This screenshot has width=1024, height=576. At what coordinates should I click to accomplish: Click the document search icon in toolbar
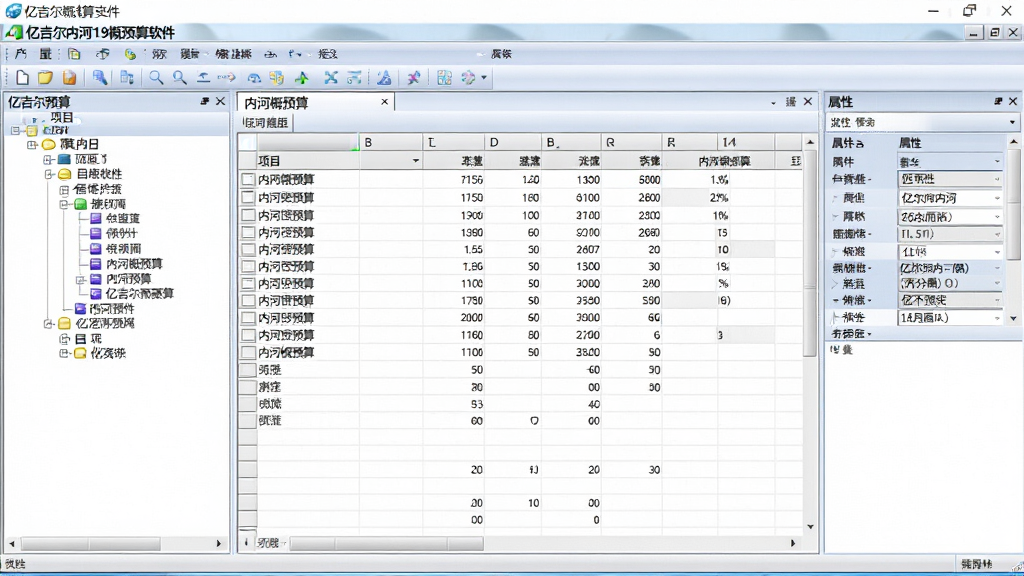100,78
